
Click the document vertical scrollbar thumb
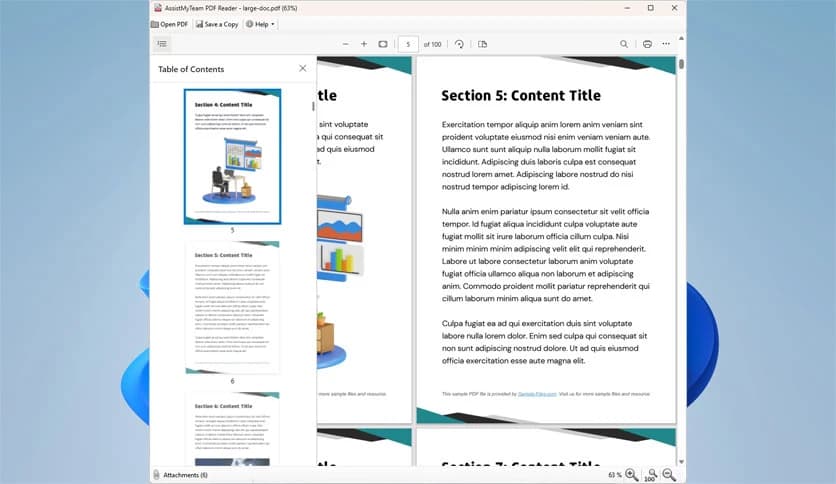pos(681,64)
